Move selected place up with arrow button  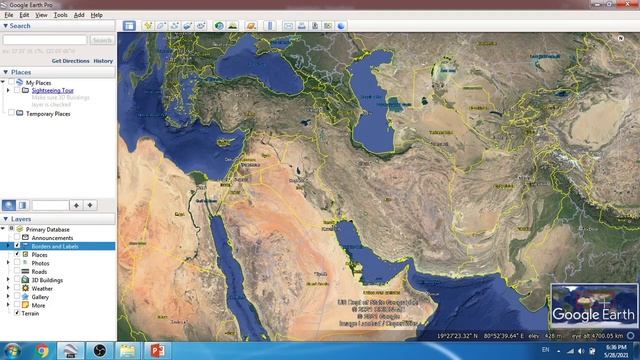(76, 205)
